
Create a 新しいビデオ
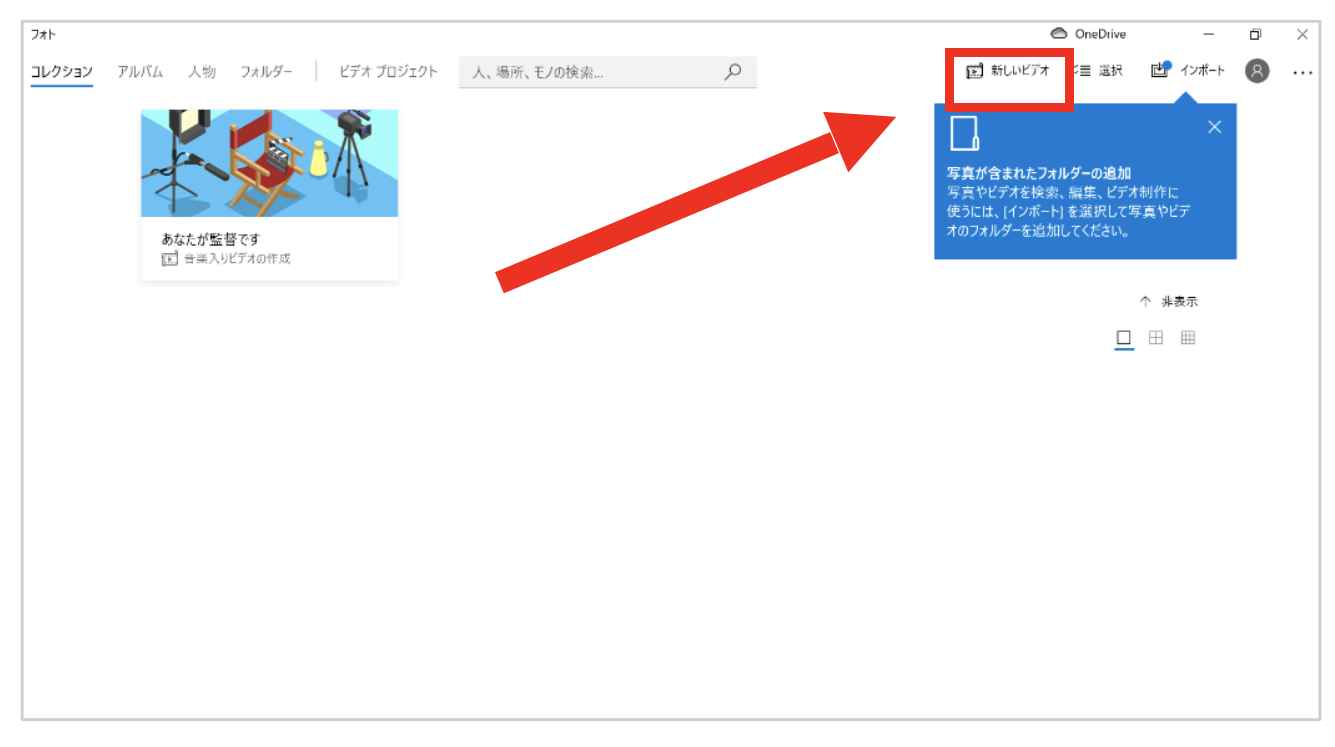click(1008, 71)
